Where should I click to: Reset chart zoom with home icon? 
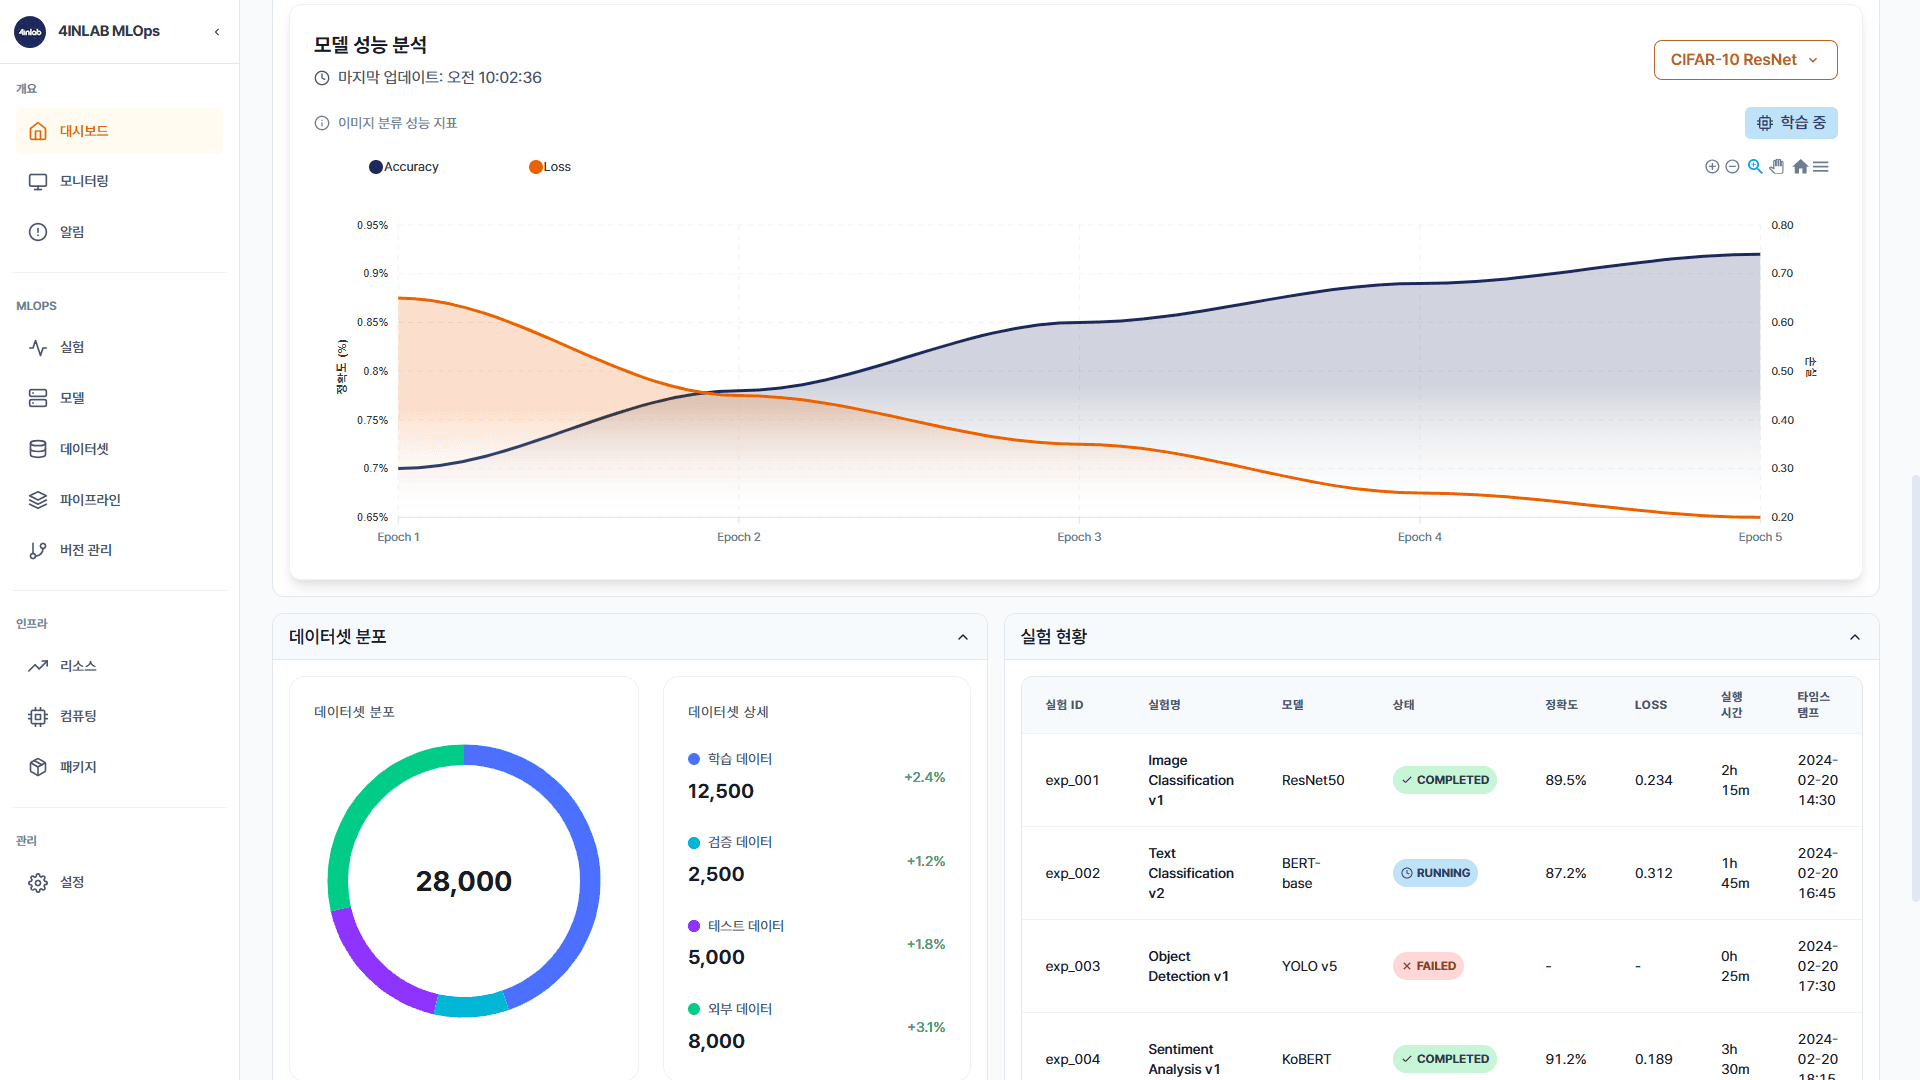pyautogui.click(x=1800, y=167)
